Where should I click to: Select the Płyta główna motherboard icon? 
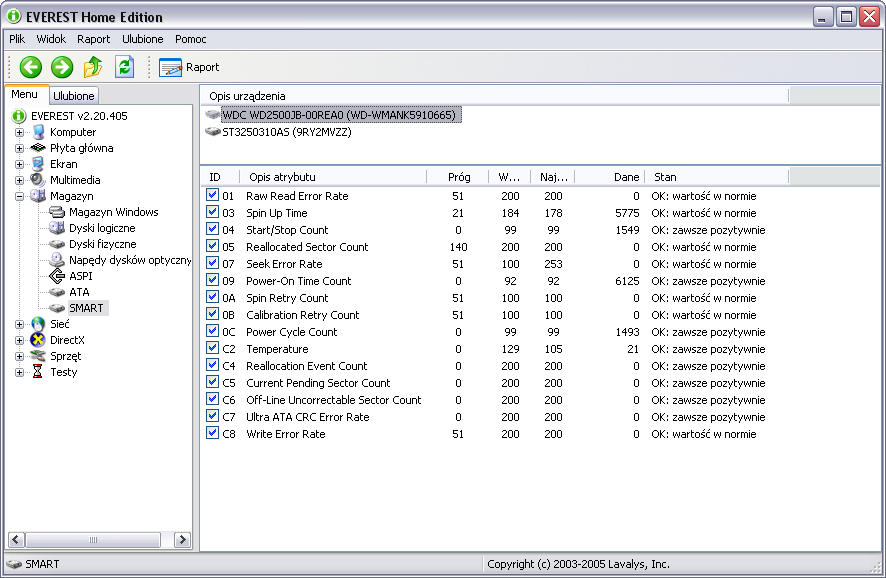(x=38, y=148)
